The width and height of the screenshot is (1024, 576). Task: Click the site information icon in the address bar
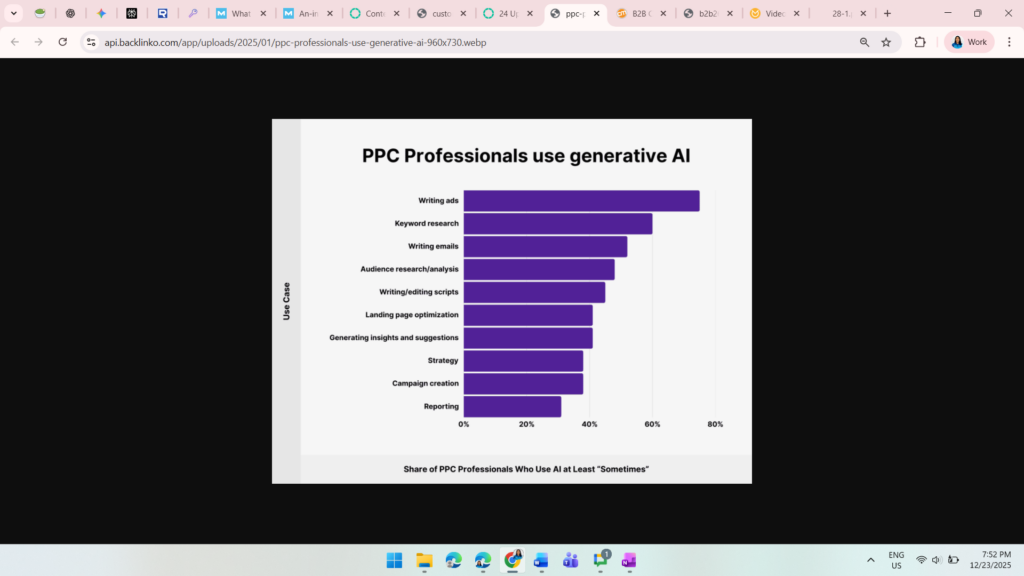(91, 42)
